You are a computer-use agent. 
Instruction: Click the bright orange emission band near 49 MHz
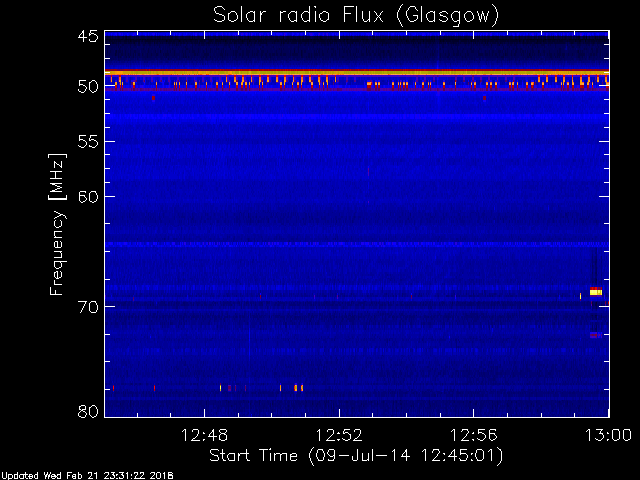tap(357, 73)
